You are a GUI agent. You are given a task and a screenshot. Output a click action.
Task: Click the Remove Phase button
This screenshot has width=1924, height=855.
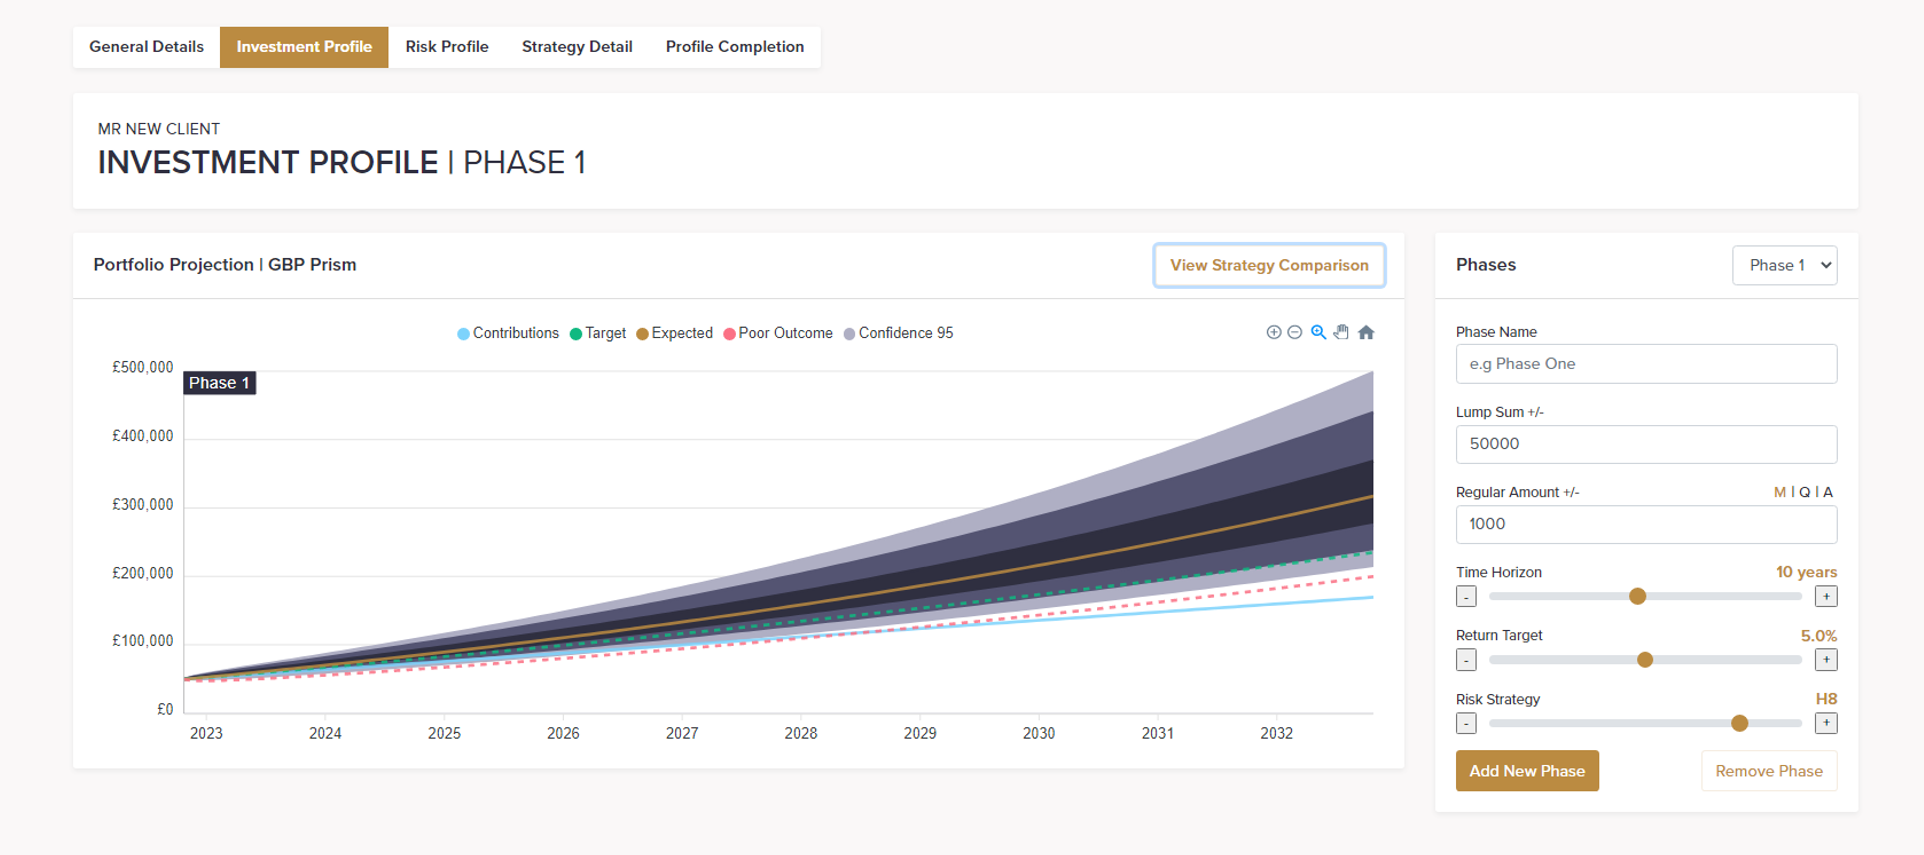[x=1769, y=771]
